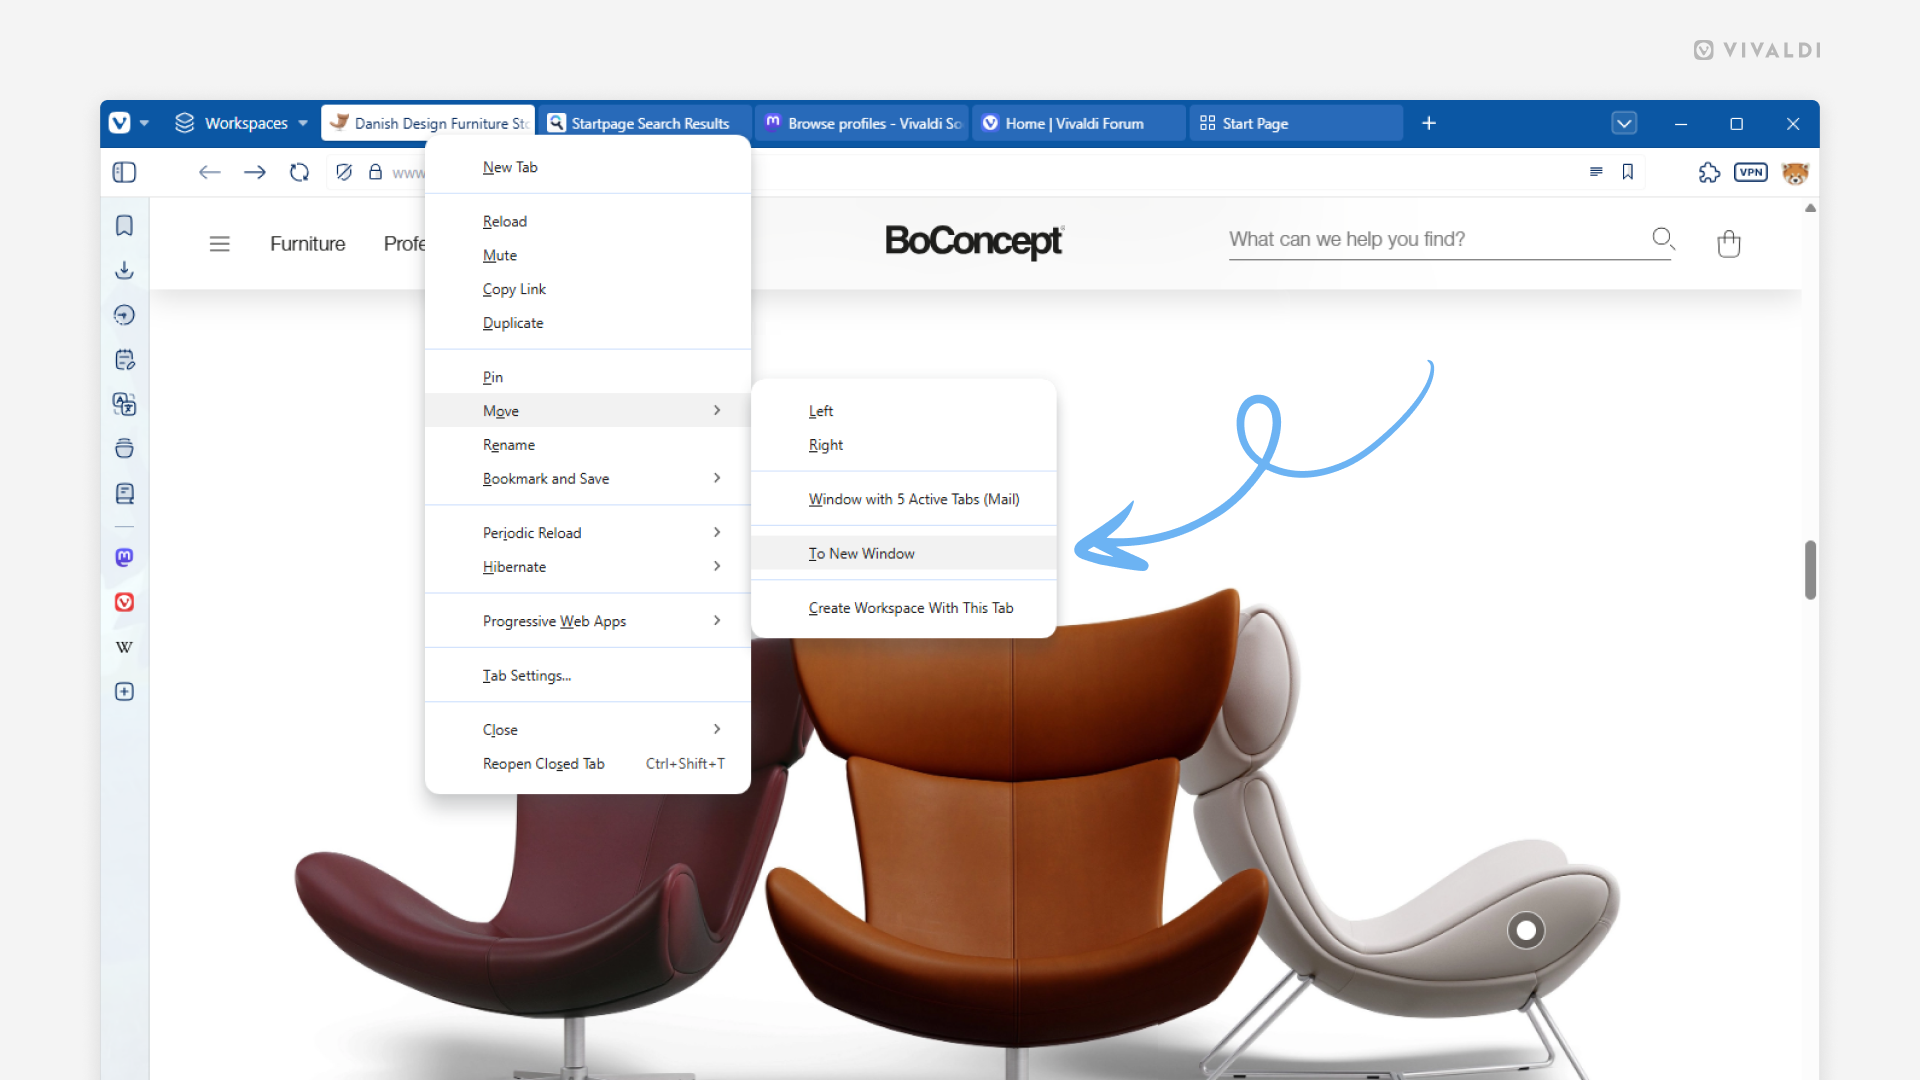The width and height of the screenshot is (1920, 1080).
Task: Open the red panda profile avatar
Action: pos(1795,172)
